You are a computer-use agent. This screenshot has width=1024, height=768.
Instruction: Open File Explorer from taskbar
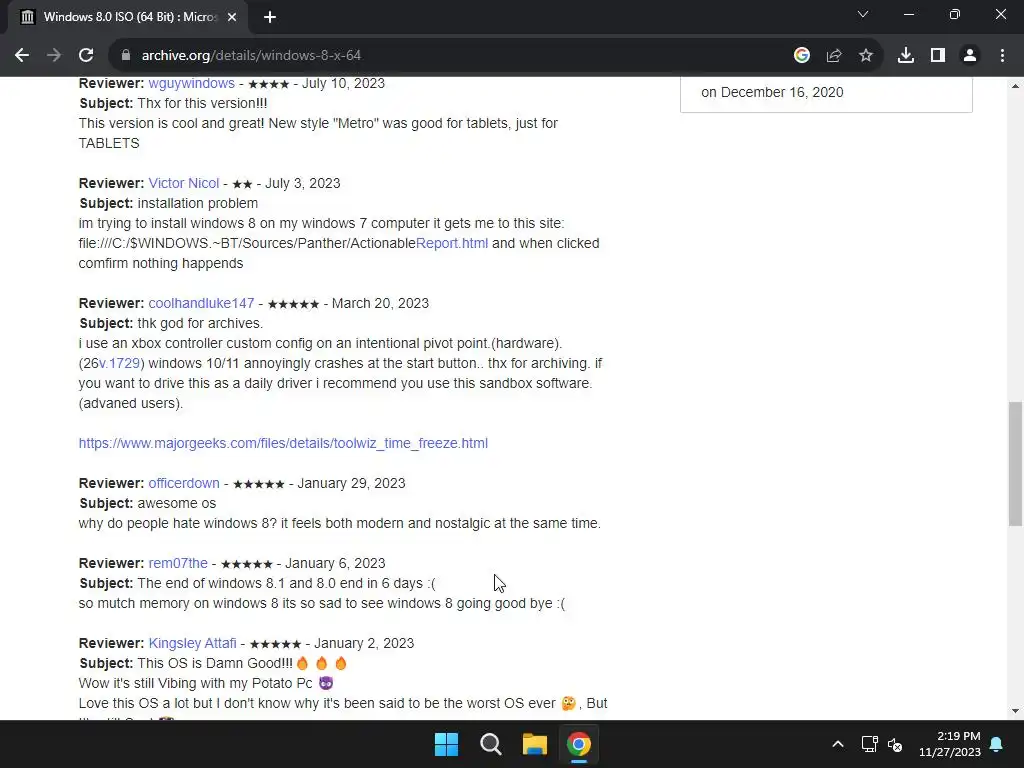click(535, 744)
